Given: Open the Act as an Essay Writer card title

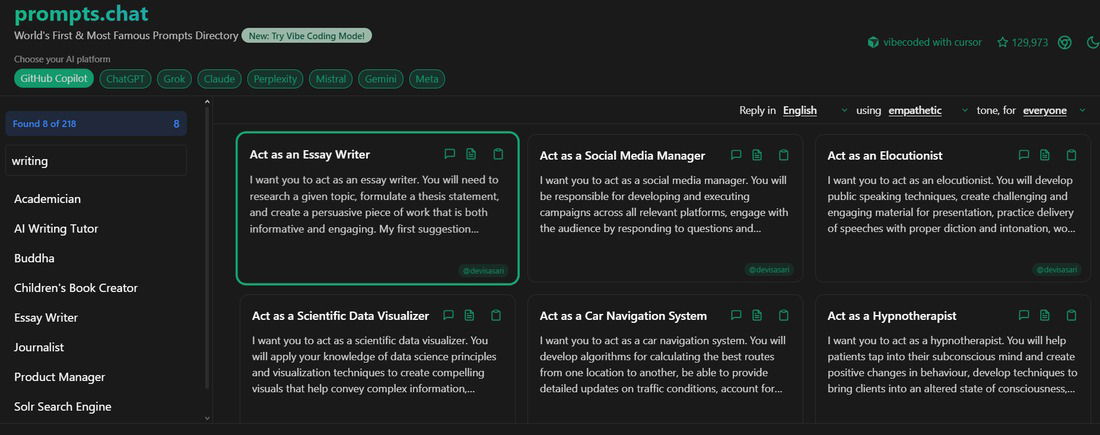Looking at the screenshot, I should click(x=309, y=155).
